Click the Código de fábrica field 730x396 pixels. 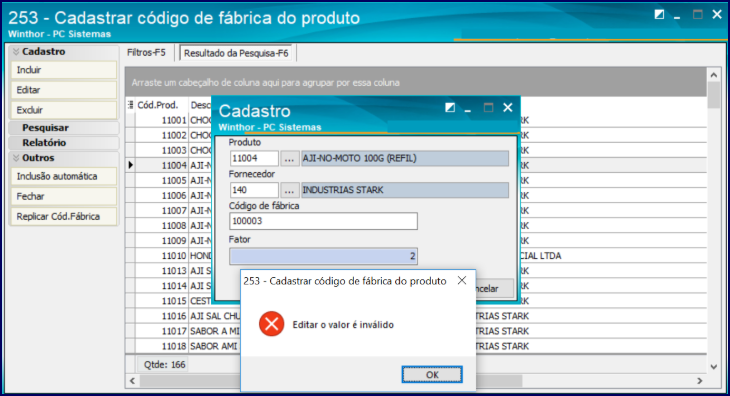(323, 221)
